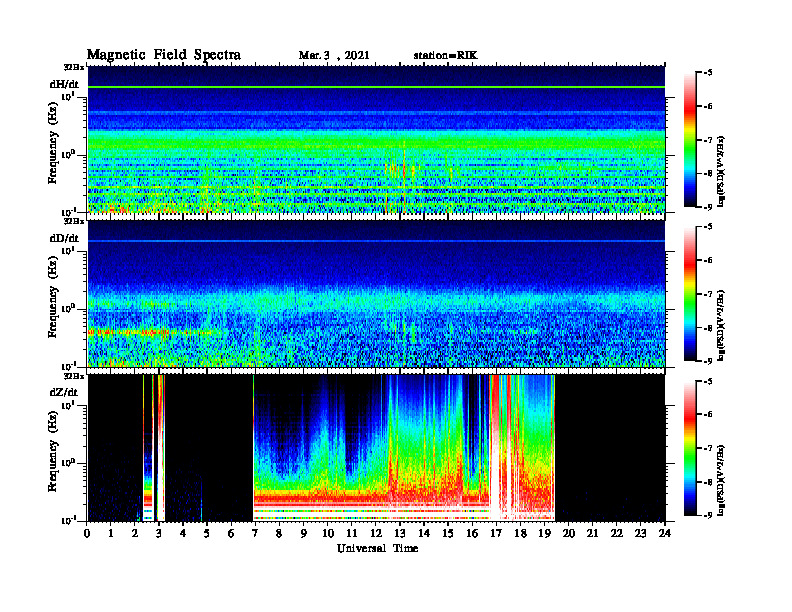Click hour tick label "1" on time axis
Viewport: 792px width, 612px height.
pos(111,534)
